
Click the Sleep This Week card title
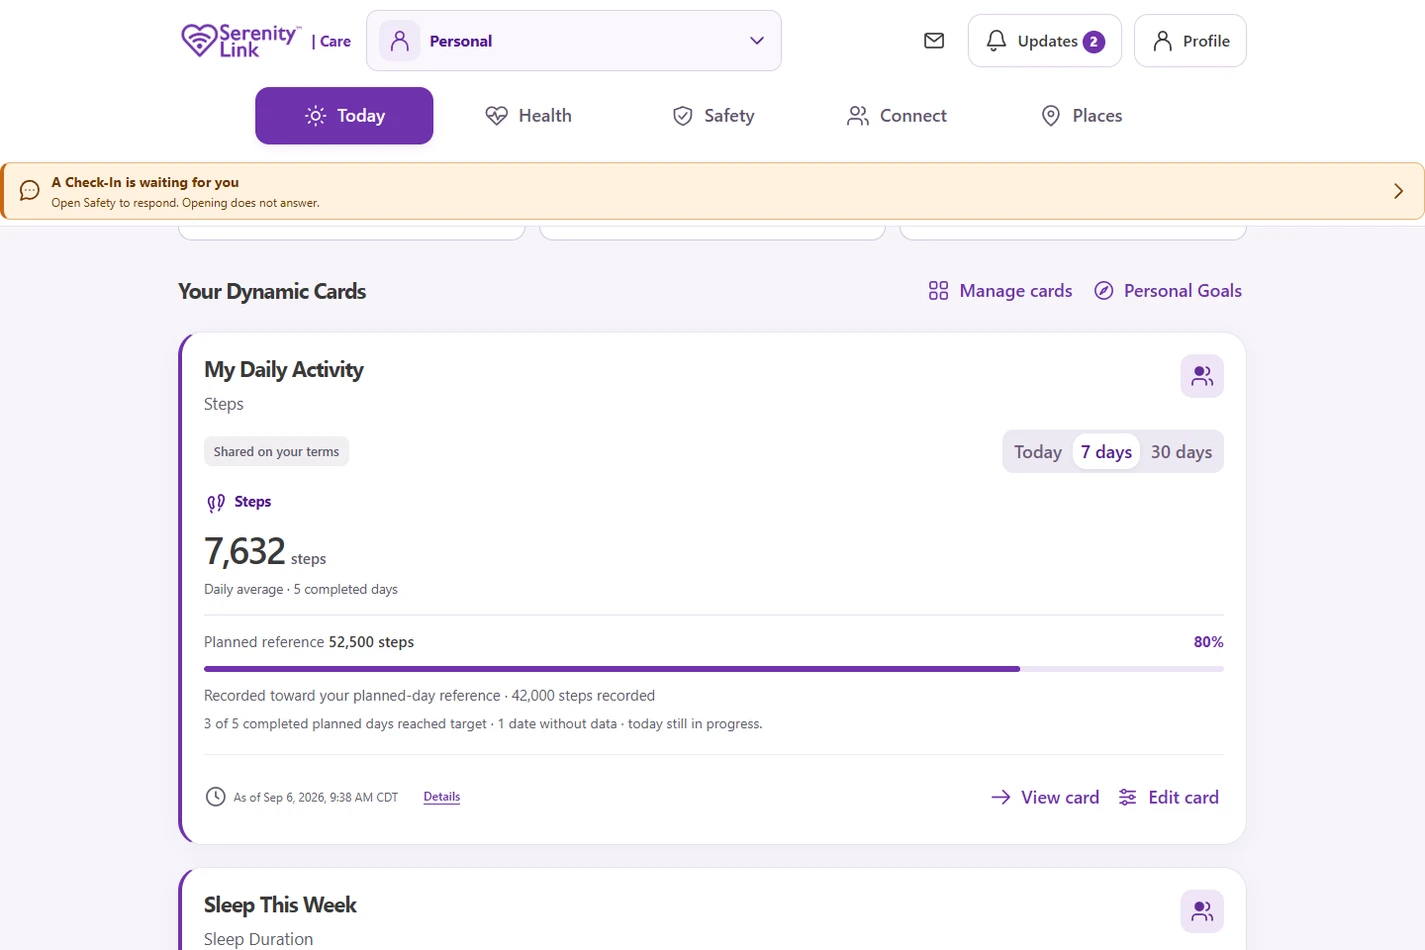pos(280,905)
